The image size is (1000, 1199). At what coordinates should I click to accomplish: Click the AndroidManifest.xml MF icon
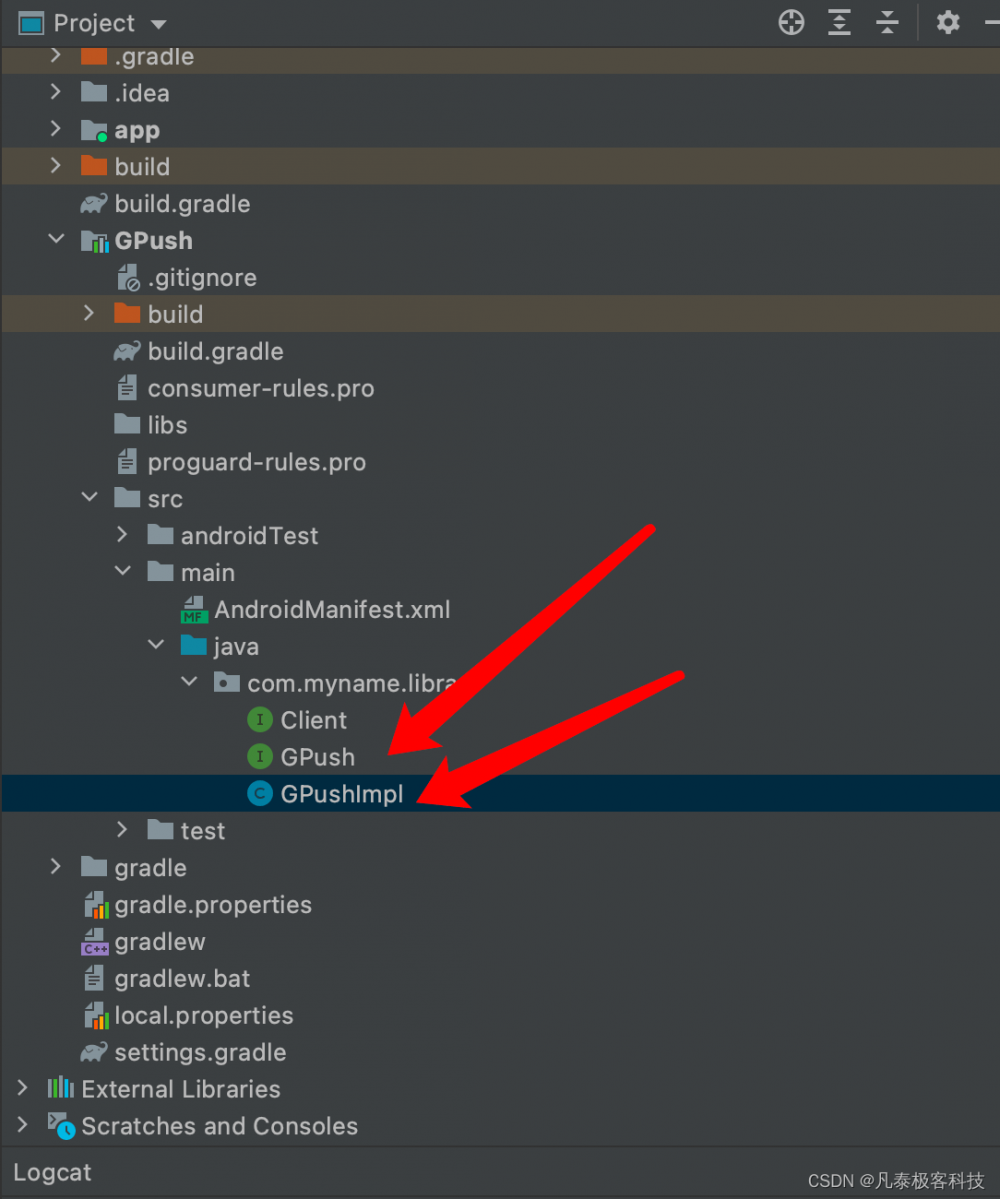click(193, 609)
